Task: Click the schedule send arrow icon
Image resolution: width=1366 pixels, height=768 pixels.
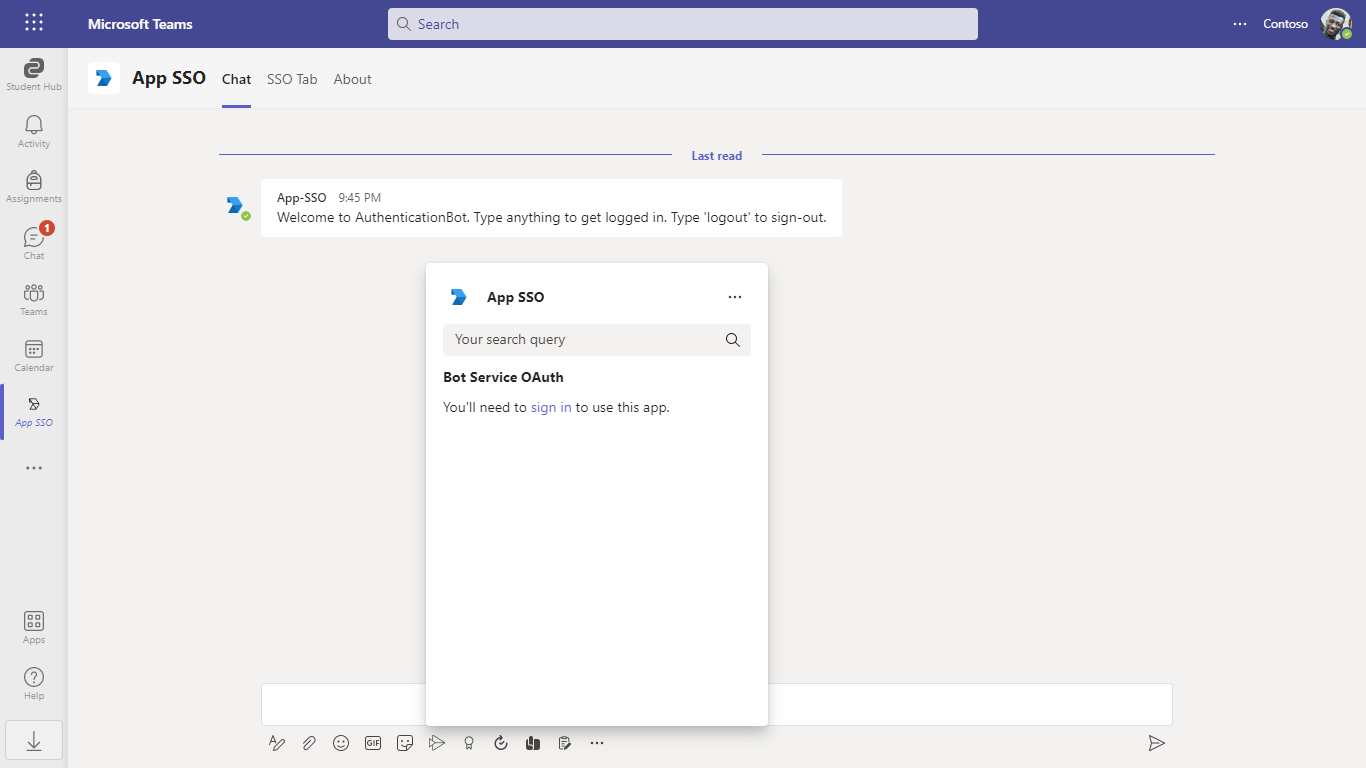Action: tap(437, 743)
